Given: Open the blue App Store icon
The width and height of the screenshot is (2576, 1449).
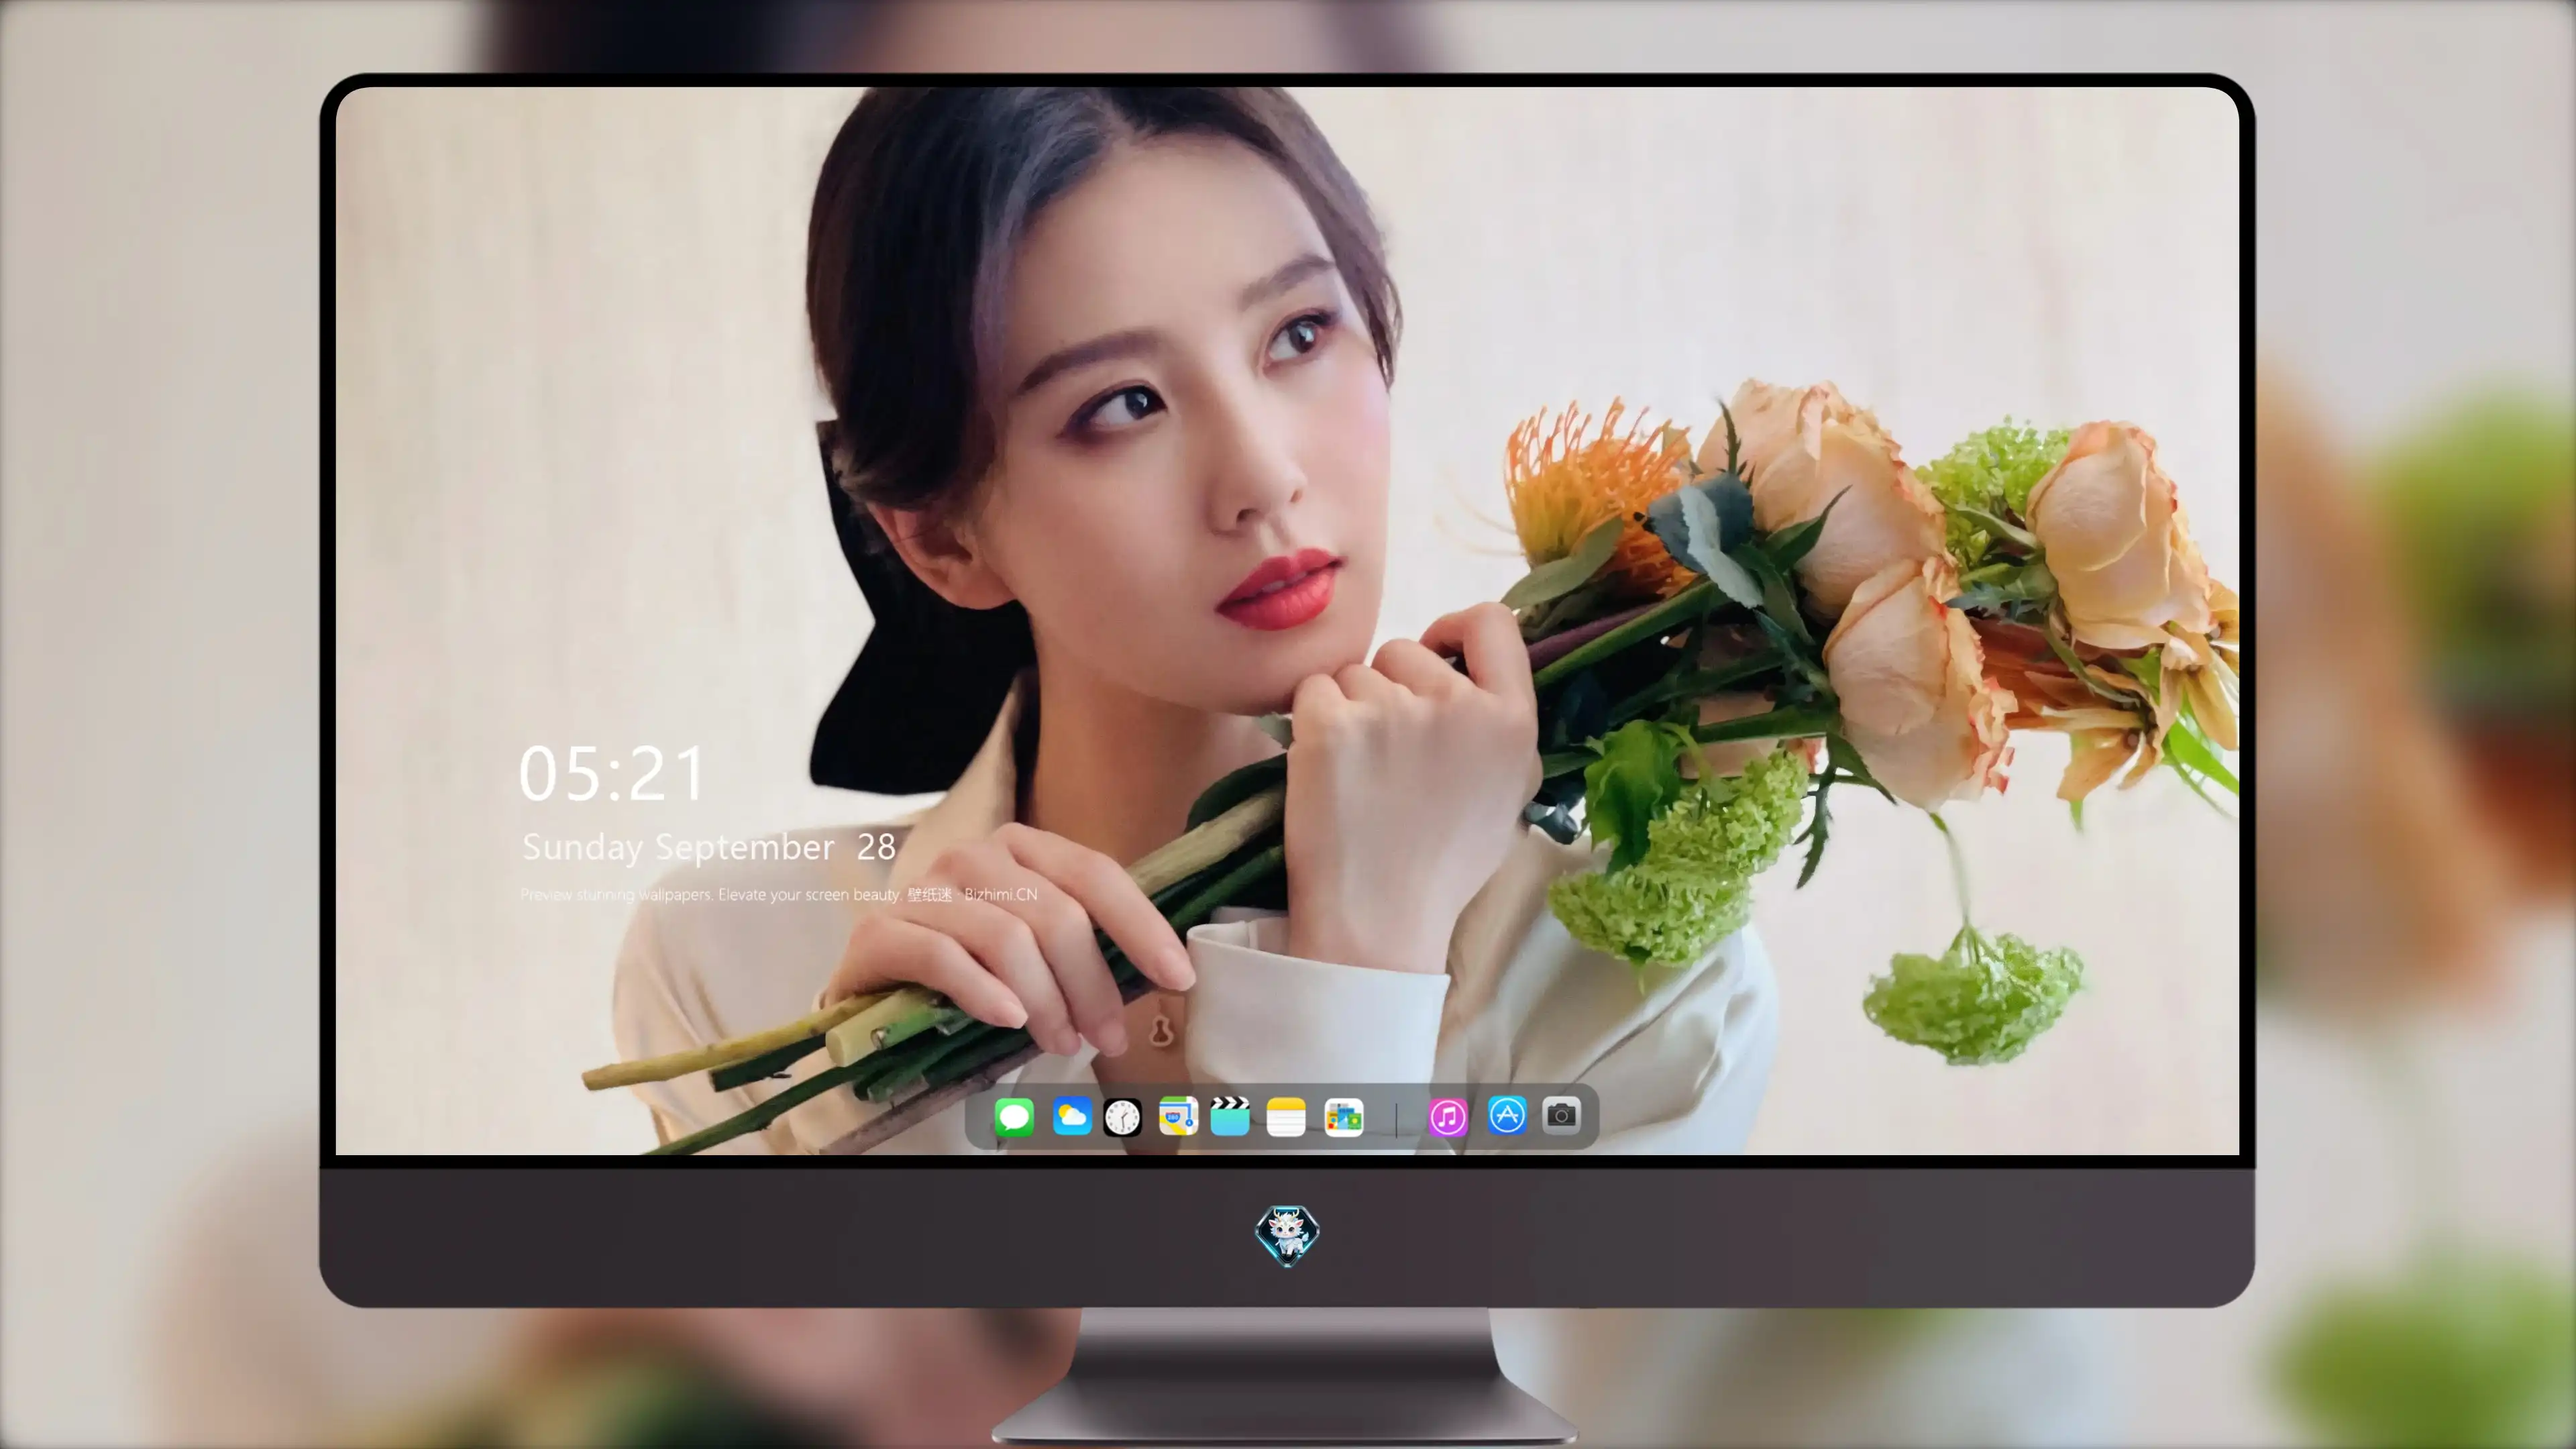Looking at the screenshot, I should (x=1507, y=1115).
